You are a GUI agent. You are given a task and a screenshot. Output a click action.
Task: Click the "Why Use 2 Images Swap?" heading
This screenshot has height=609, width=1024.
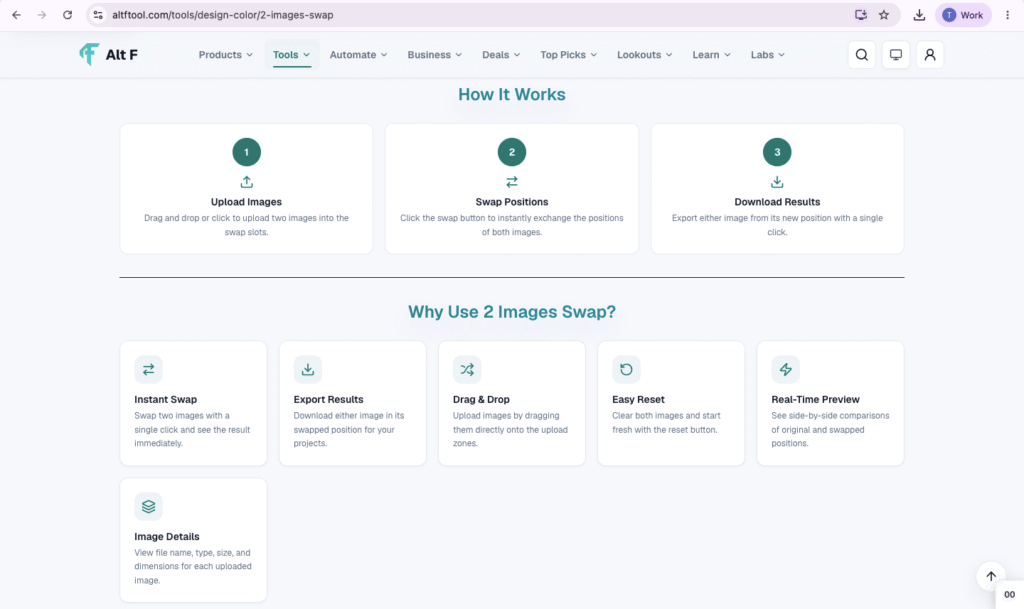[511, 312]
